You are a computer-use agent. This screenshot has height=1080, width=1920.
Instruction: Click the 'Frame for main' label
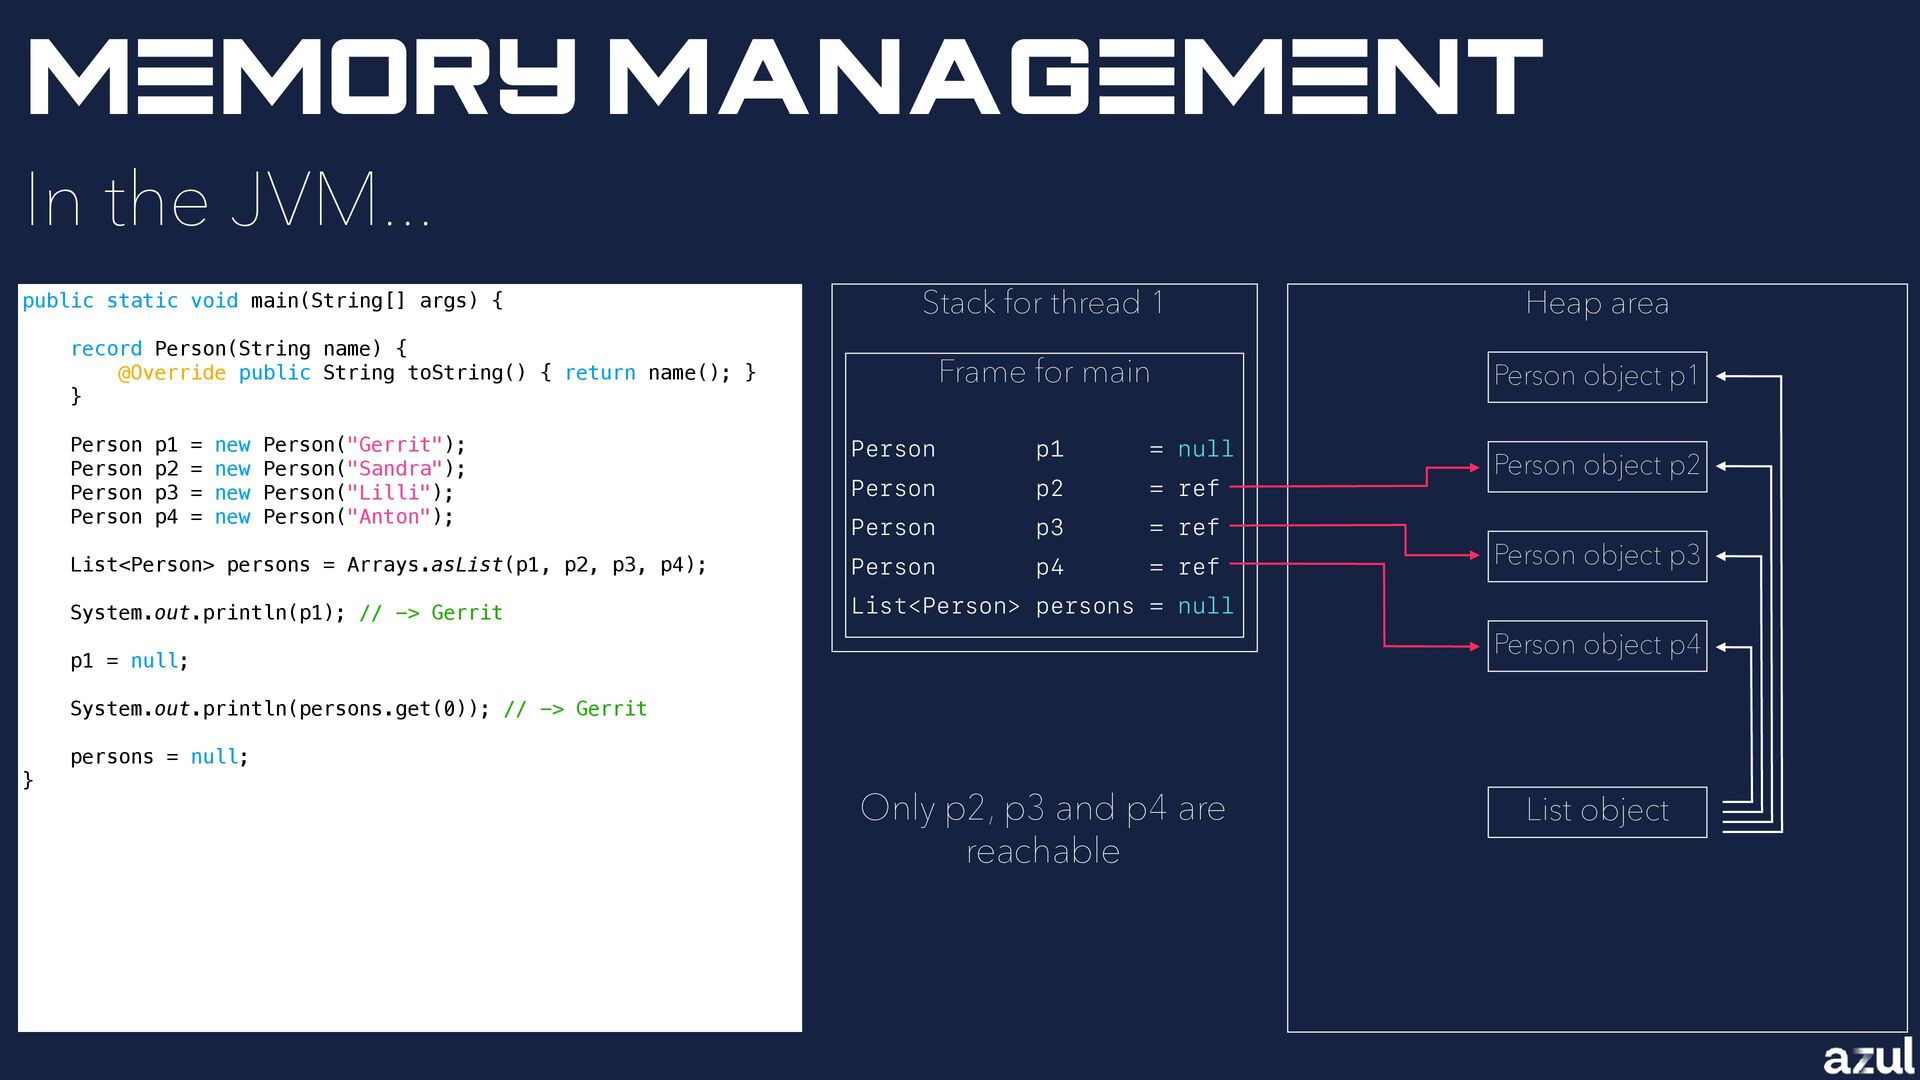[x=1043, y=372]
